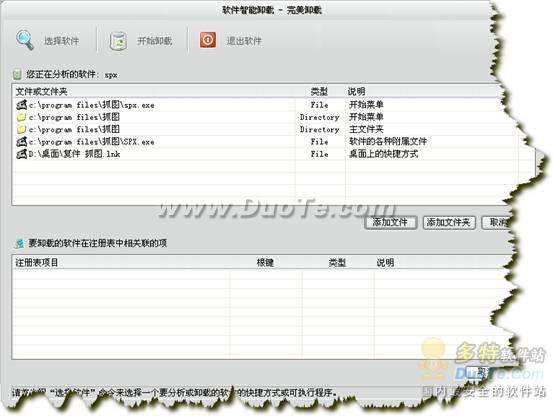Click the 添加文件夹 button
The width and height of the screenshot is (553, 416).
click(449, 222)
